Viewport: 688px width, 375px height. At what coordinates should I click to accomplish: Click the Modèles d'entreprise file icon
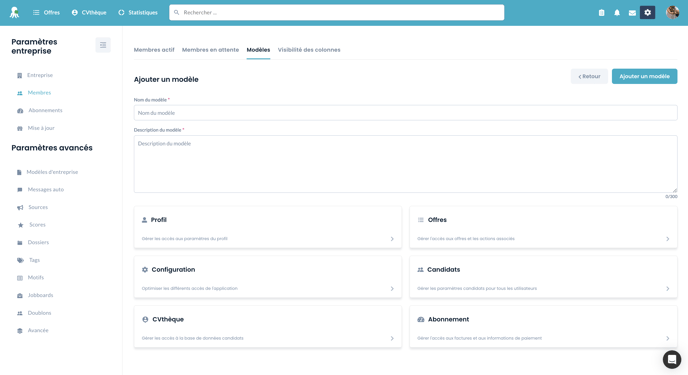19,172
